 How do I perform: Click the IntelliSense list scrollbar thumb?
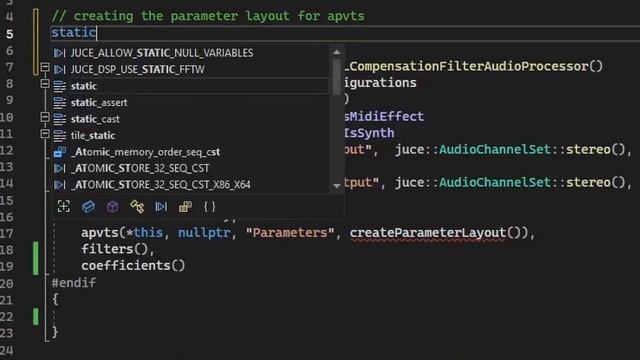[x=337, y=77]
